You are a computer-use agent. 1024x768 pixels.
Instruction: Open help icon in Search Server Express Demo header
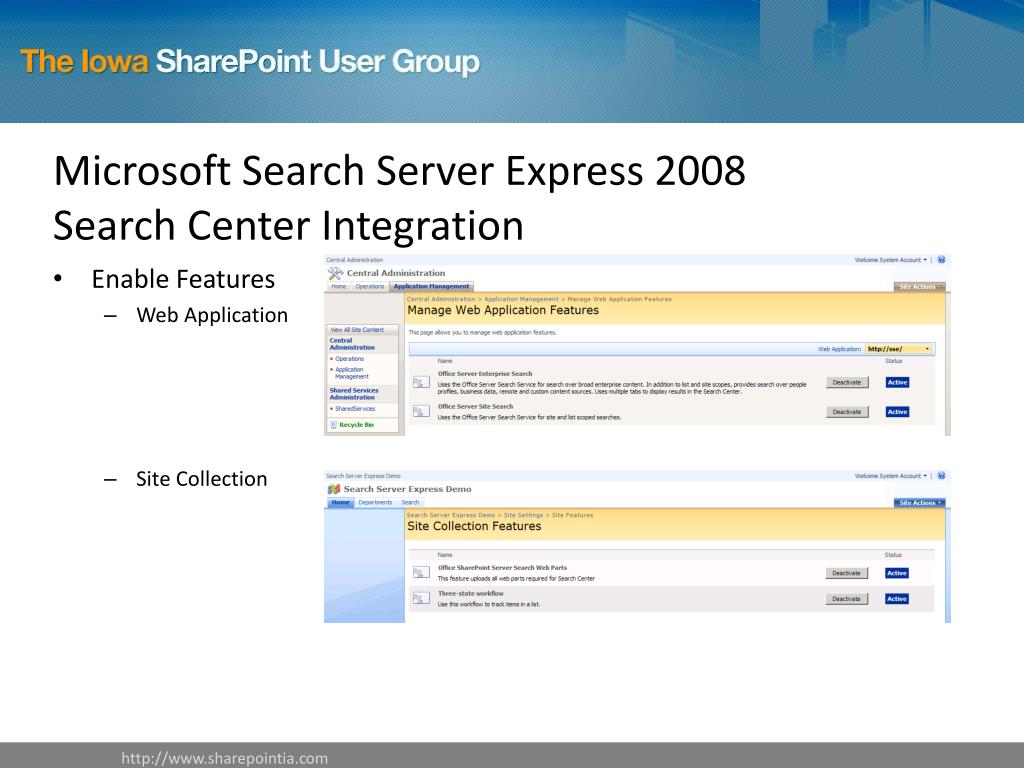point(941,476)
